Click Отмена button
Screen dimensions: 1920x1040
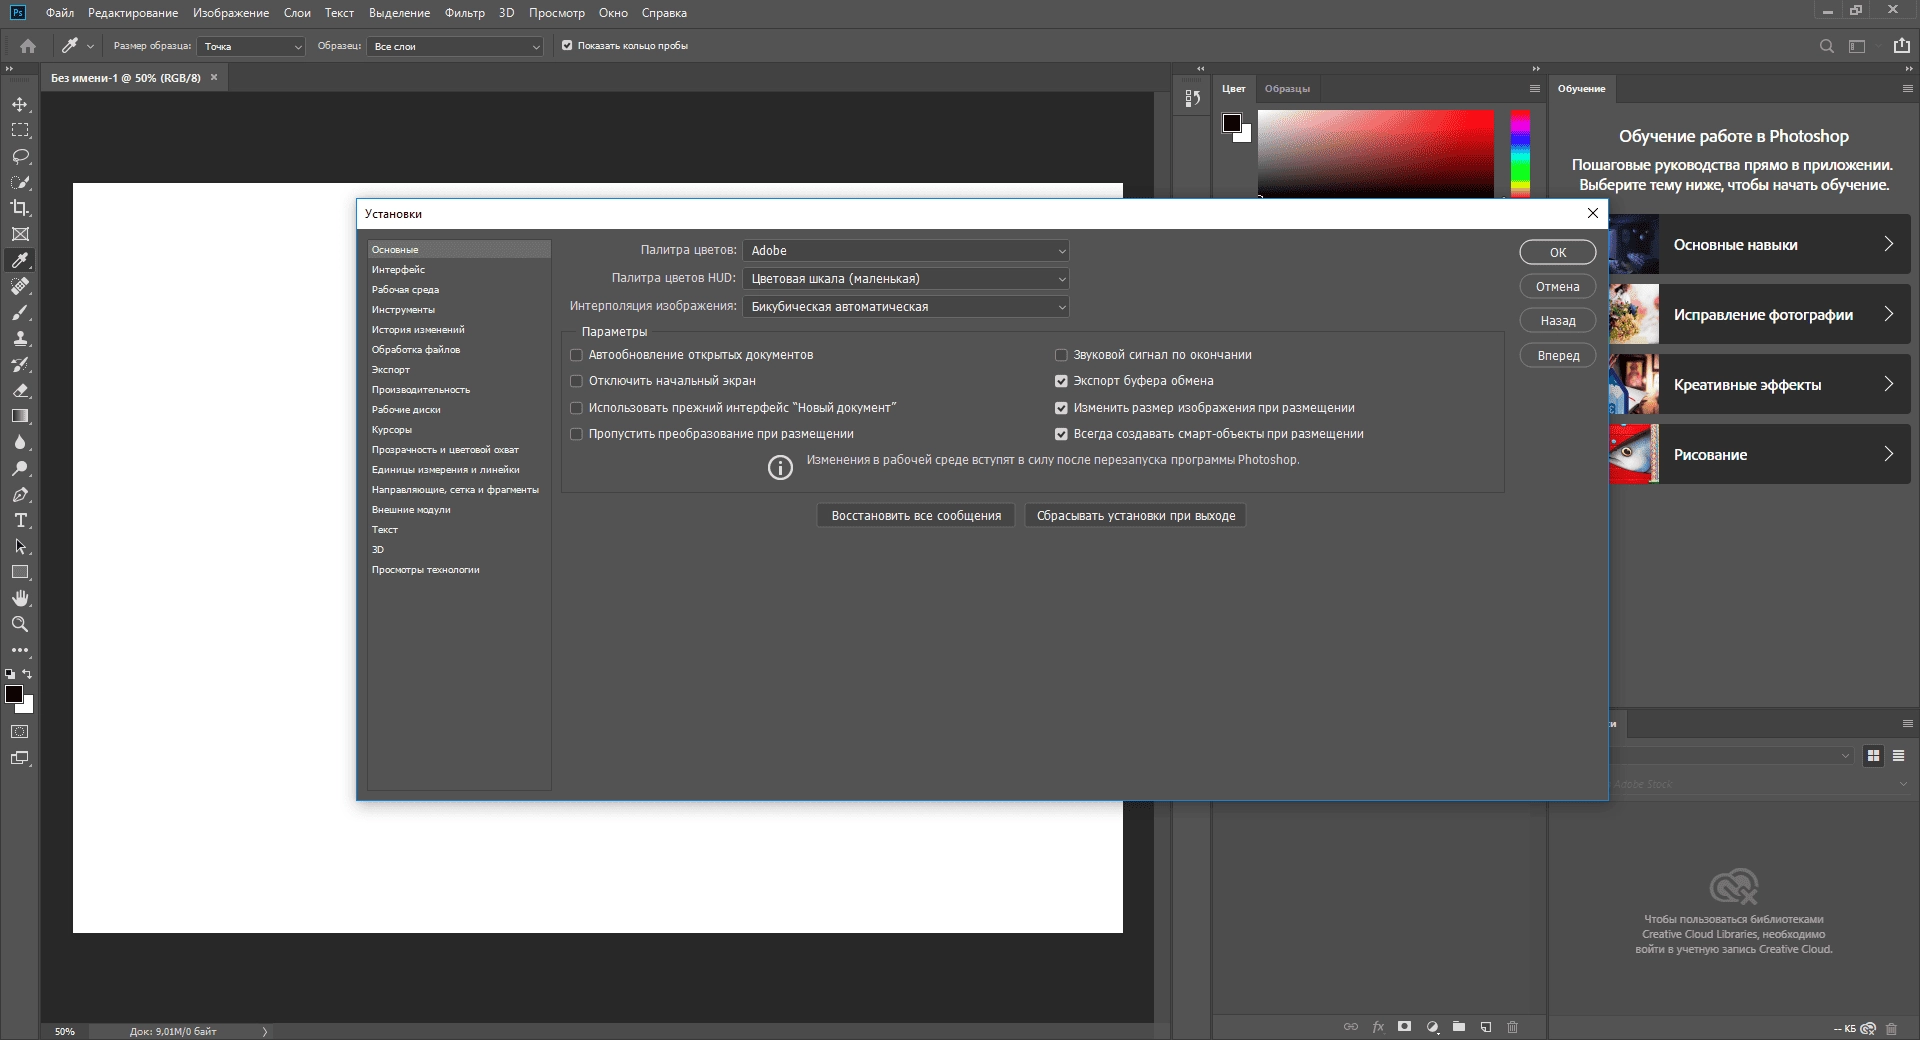(1558, 287)
